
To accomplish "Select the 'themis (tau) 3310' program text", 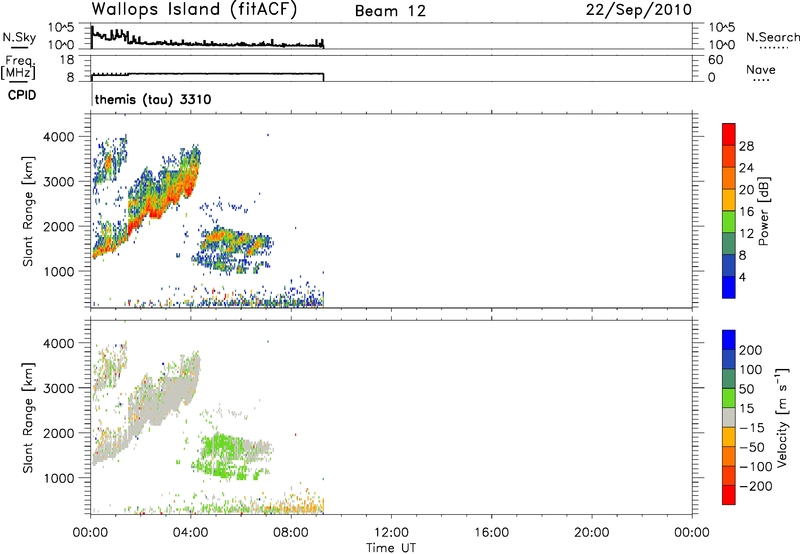I will pyautogui.click(x=153, y=99).
